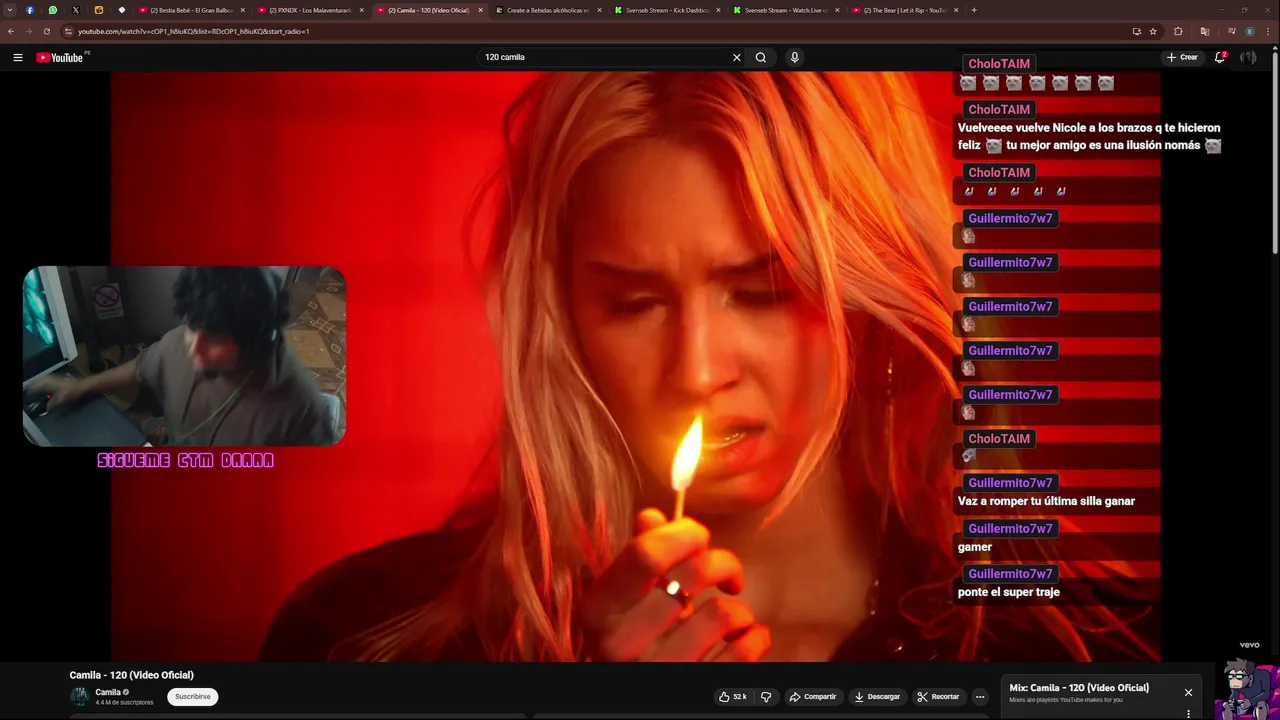
Task: Close the Camila - 120 tab
Action: click(x=480, y=10)
